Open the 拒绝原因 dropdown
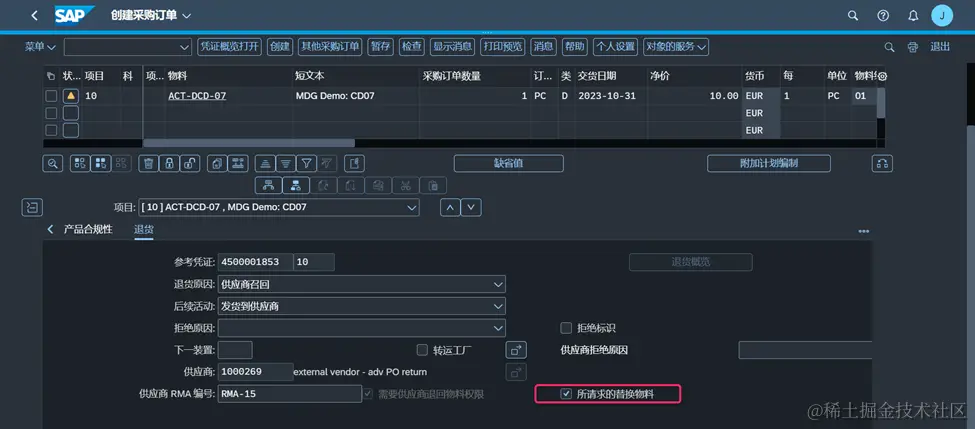 coord(497,328)
